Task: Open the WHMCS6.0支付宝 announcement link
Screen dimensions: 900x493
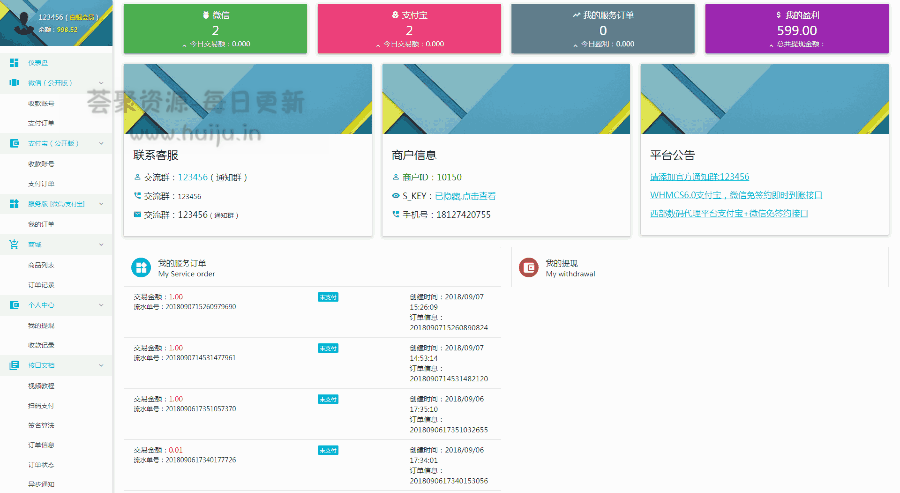Action: click(736, 195)
